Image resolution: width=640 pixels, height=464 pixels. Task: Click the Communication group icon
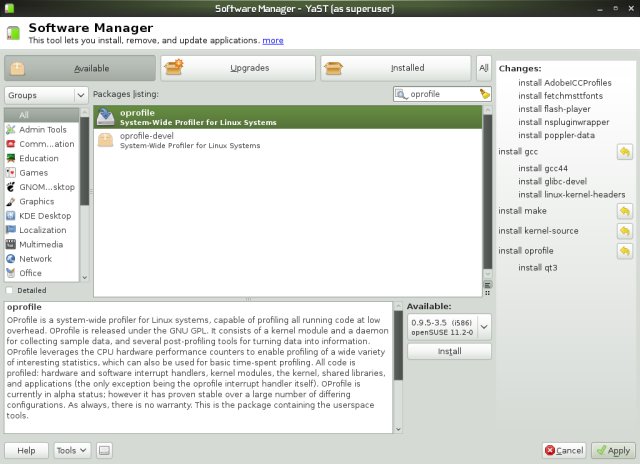pyautogui.click(x=11, y=144)
